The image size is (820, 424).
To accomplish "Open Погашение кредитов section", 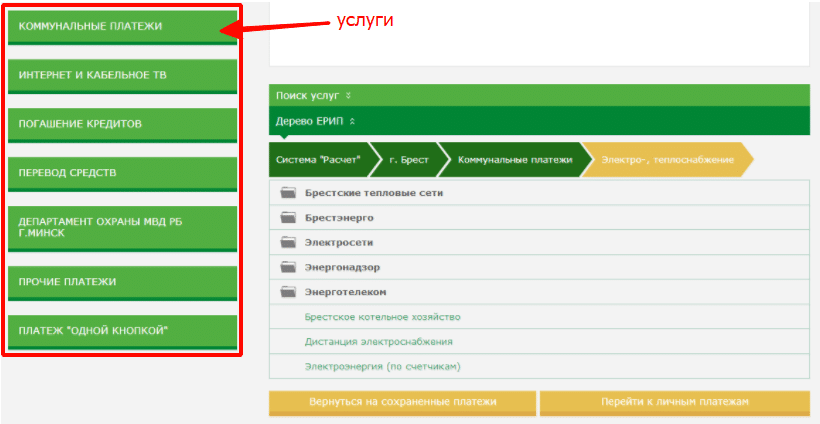I will (122, 125).
